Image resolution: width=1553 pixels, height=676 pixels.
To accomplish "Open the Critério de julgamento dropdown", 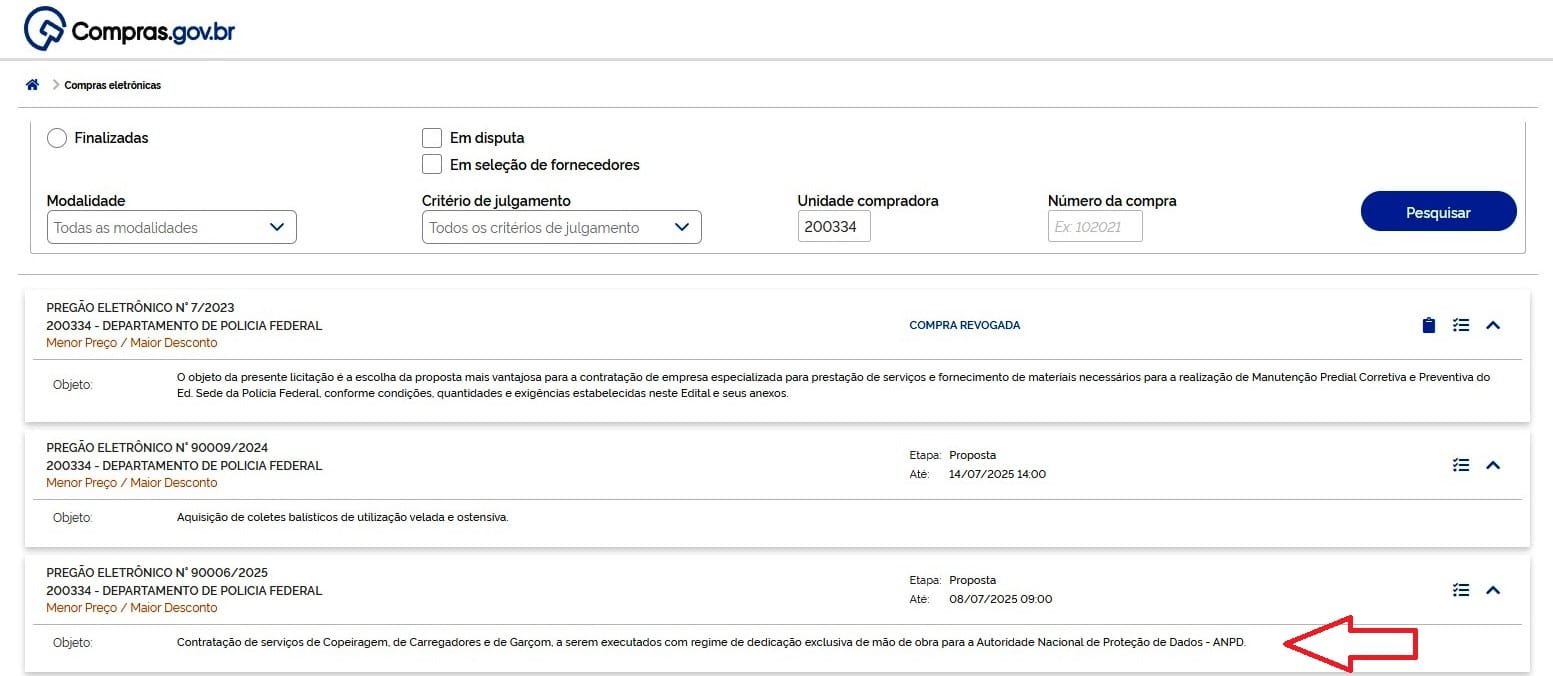I will [x=562, y=227].
